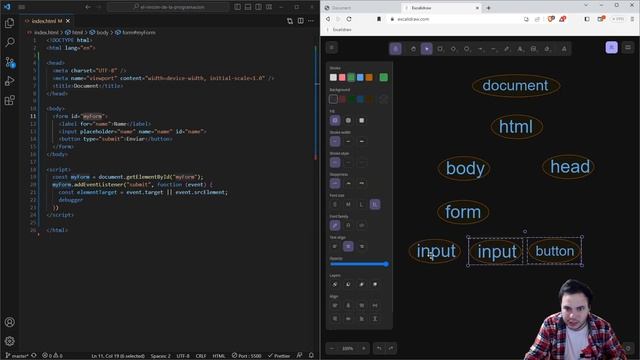Select the Excalidraw hand pan tool
Image resolution: width=640 pixels, height=360 pixels.
413,49
